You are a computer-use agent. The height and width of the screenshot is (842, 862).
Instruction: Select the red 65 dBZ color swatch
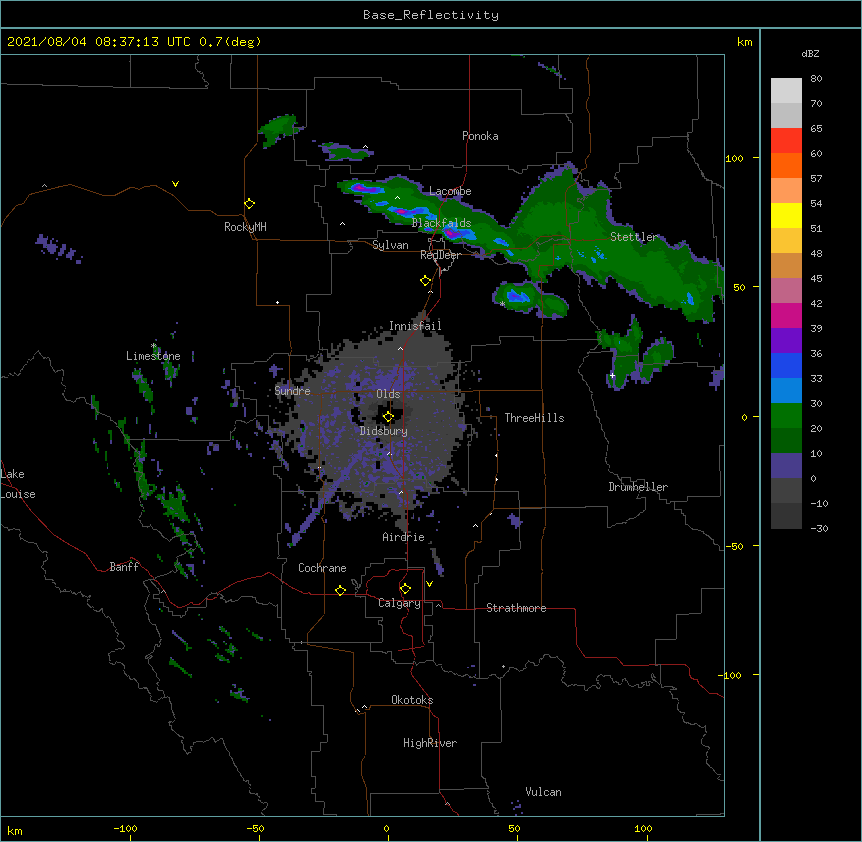pos(786,140)
